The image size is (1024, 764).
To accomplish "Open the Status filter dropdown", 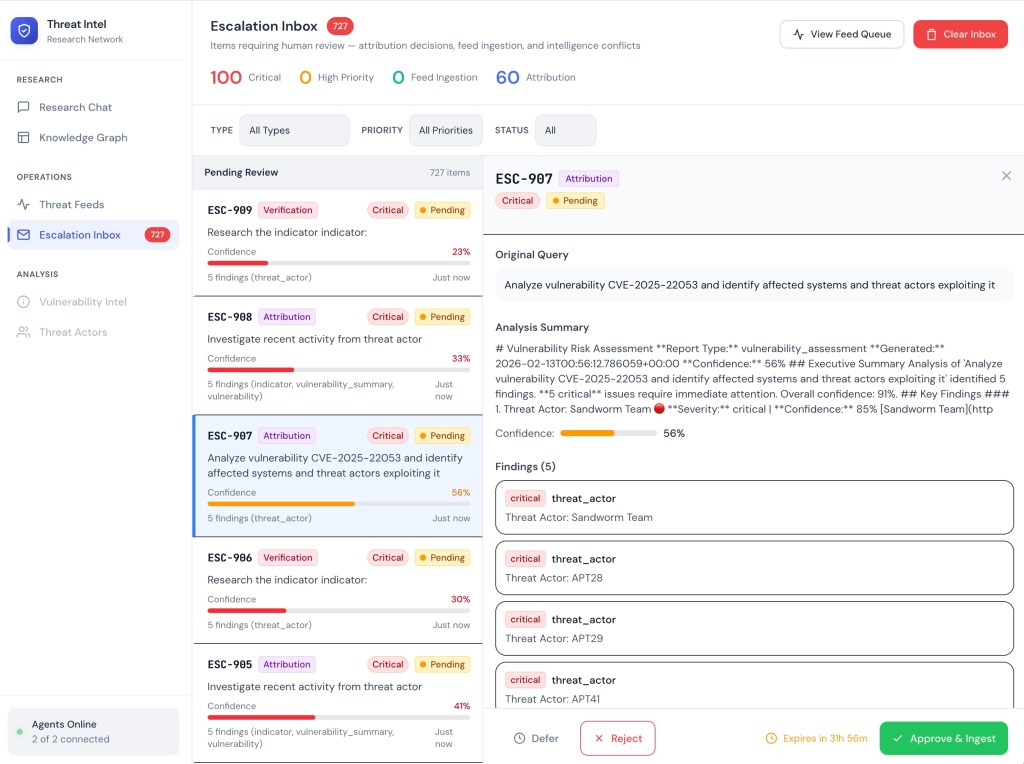I will [x=565, y=130].
